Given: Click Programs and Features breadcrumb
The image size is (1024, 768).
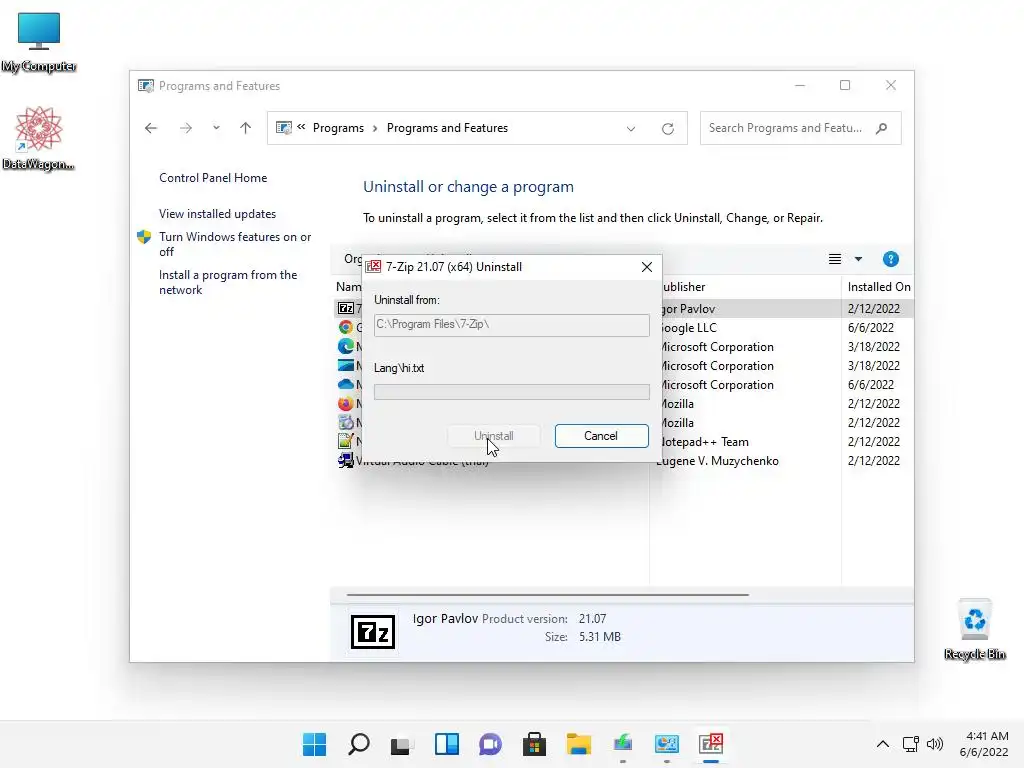Looking at the screenshot, I should pyautogui.click(x=447, y=128).
